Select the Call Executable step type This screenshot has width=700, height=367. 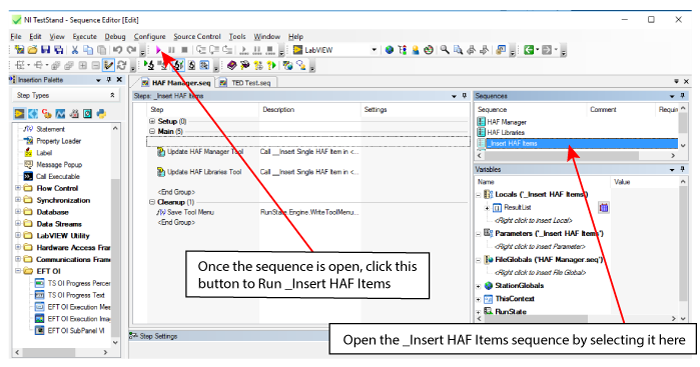(52, 176)
